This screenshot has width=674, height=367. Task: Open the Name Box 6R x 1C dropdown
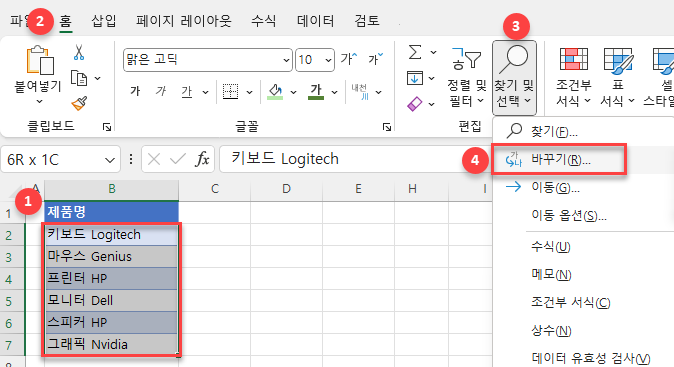tap(110, 160)
